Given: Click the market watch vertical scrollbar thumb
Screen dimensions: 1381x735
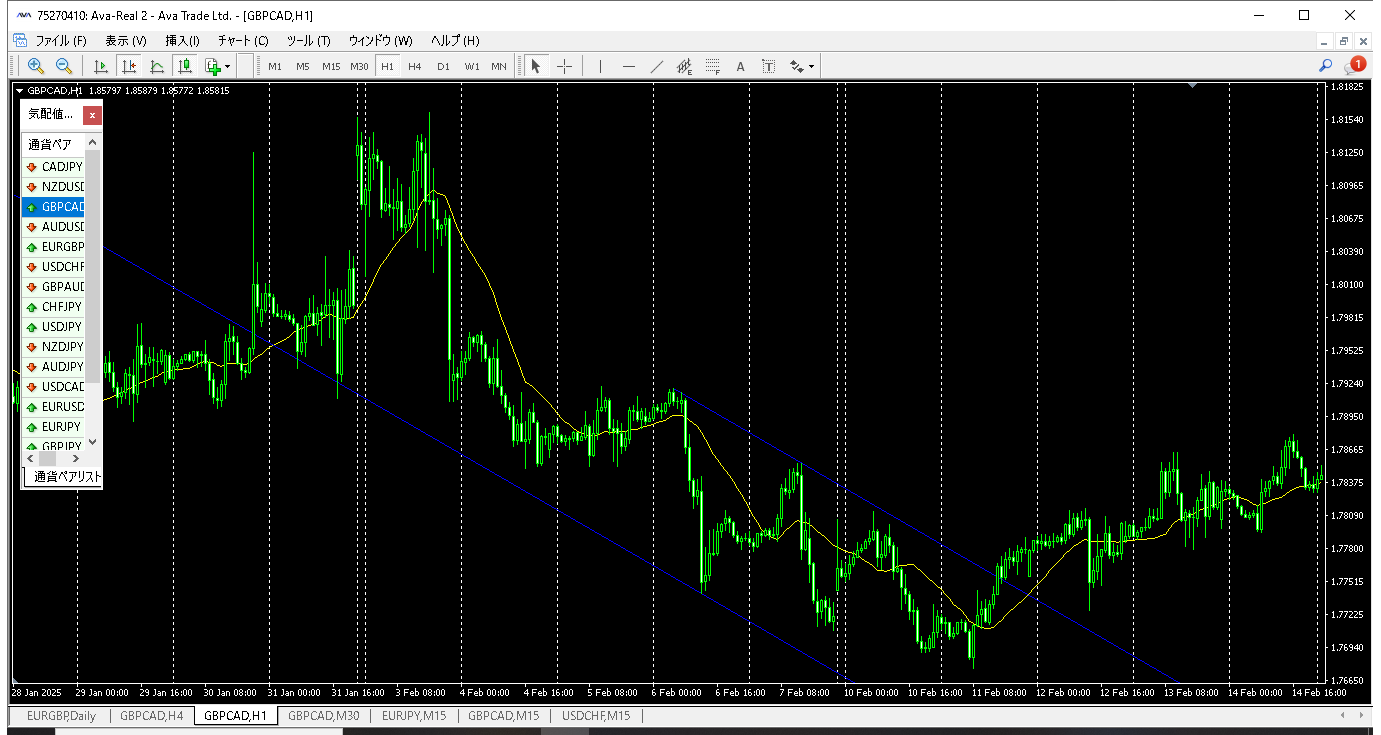Looking at the screenshot, I should click(93, 268).
